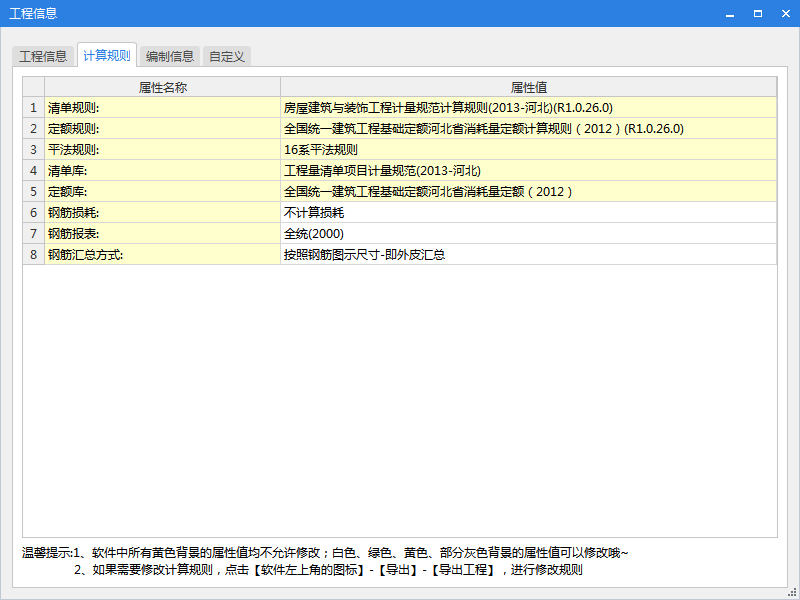Select the 钢筋报表 property name cell
Screen dimensions: 800x600
(162, 233)
